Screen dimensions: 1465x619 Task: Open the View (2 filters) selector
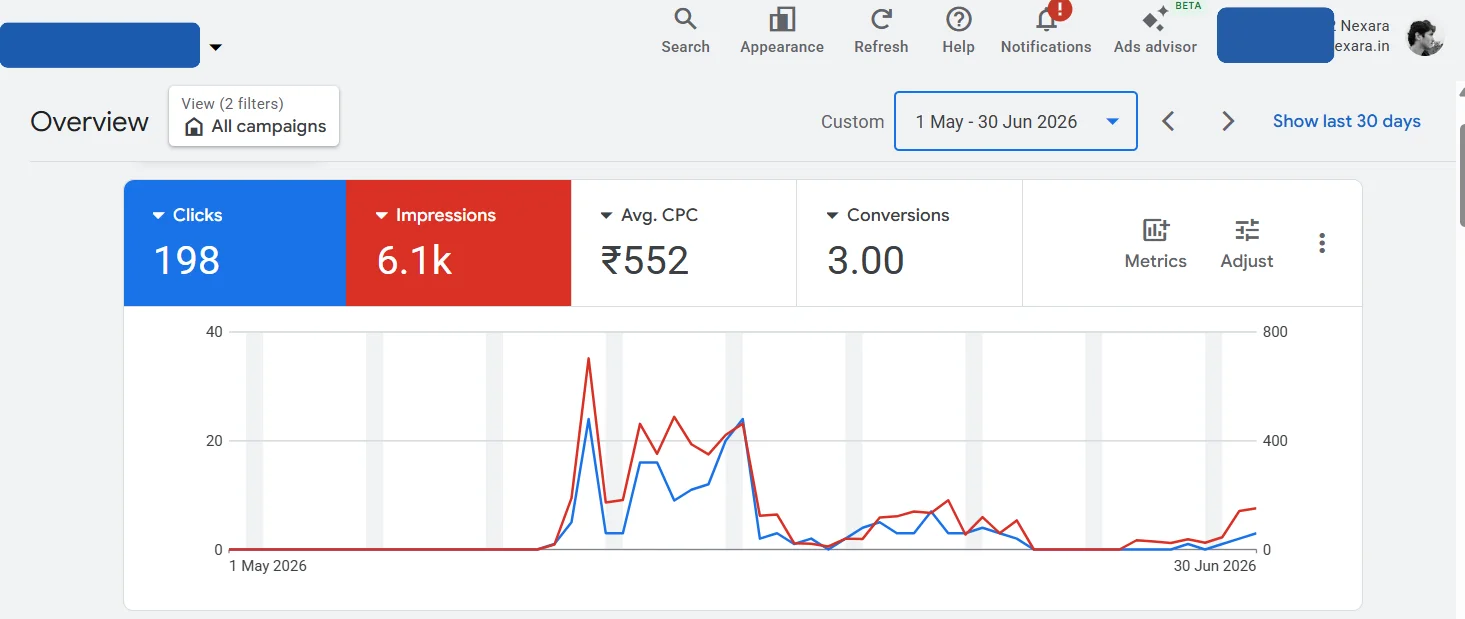pyautogui.click(x=254, y=116)
